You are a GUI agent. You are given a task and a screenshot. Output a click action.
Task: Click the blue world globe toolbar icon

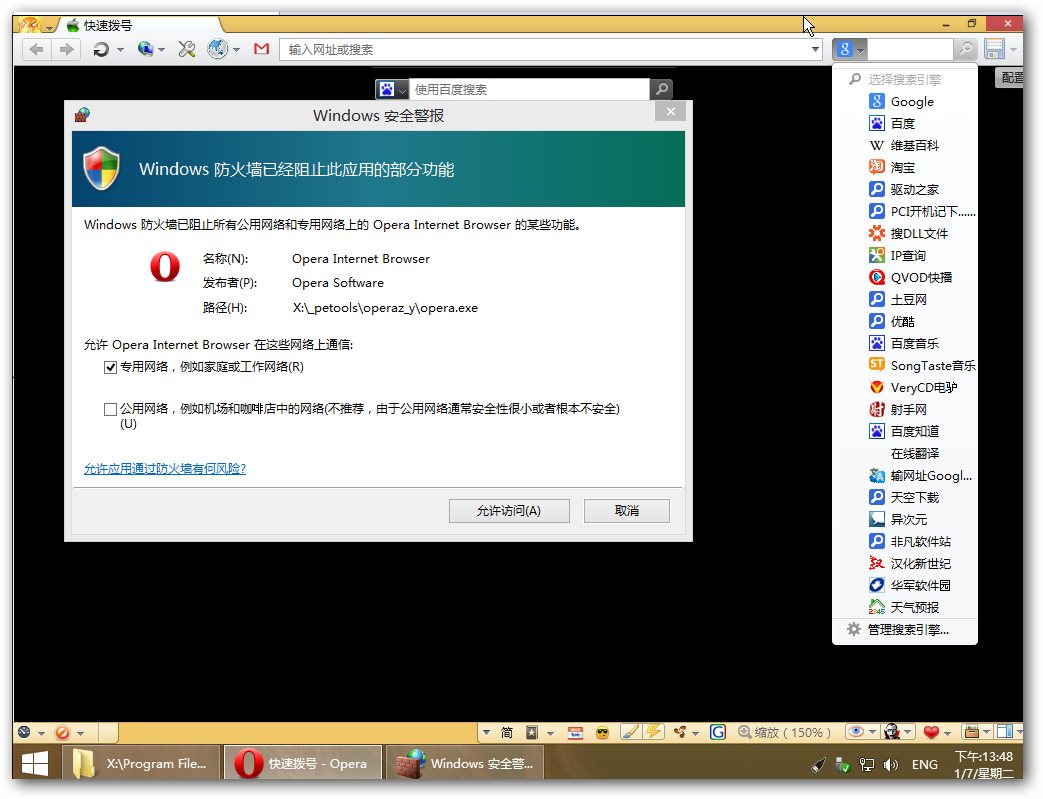tap(218, 49)
